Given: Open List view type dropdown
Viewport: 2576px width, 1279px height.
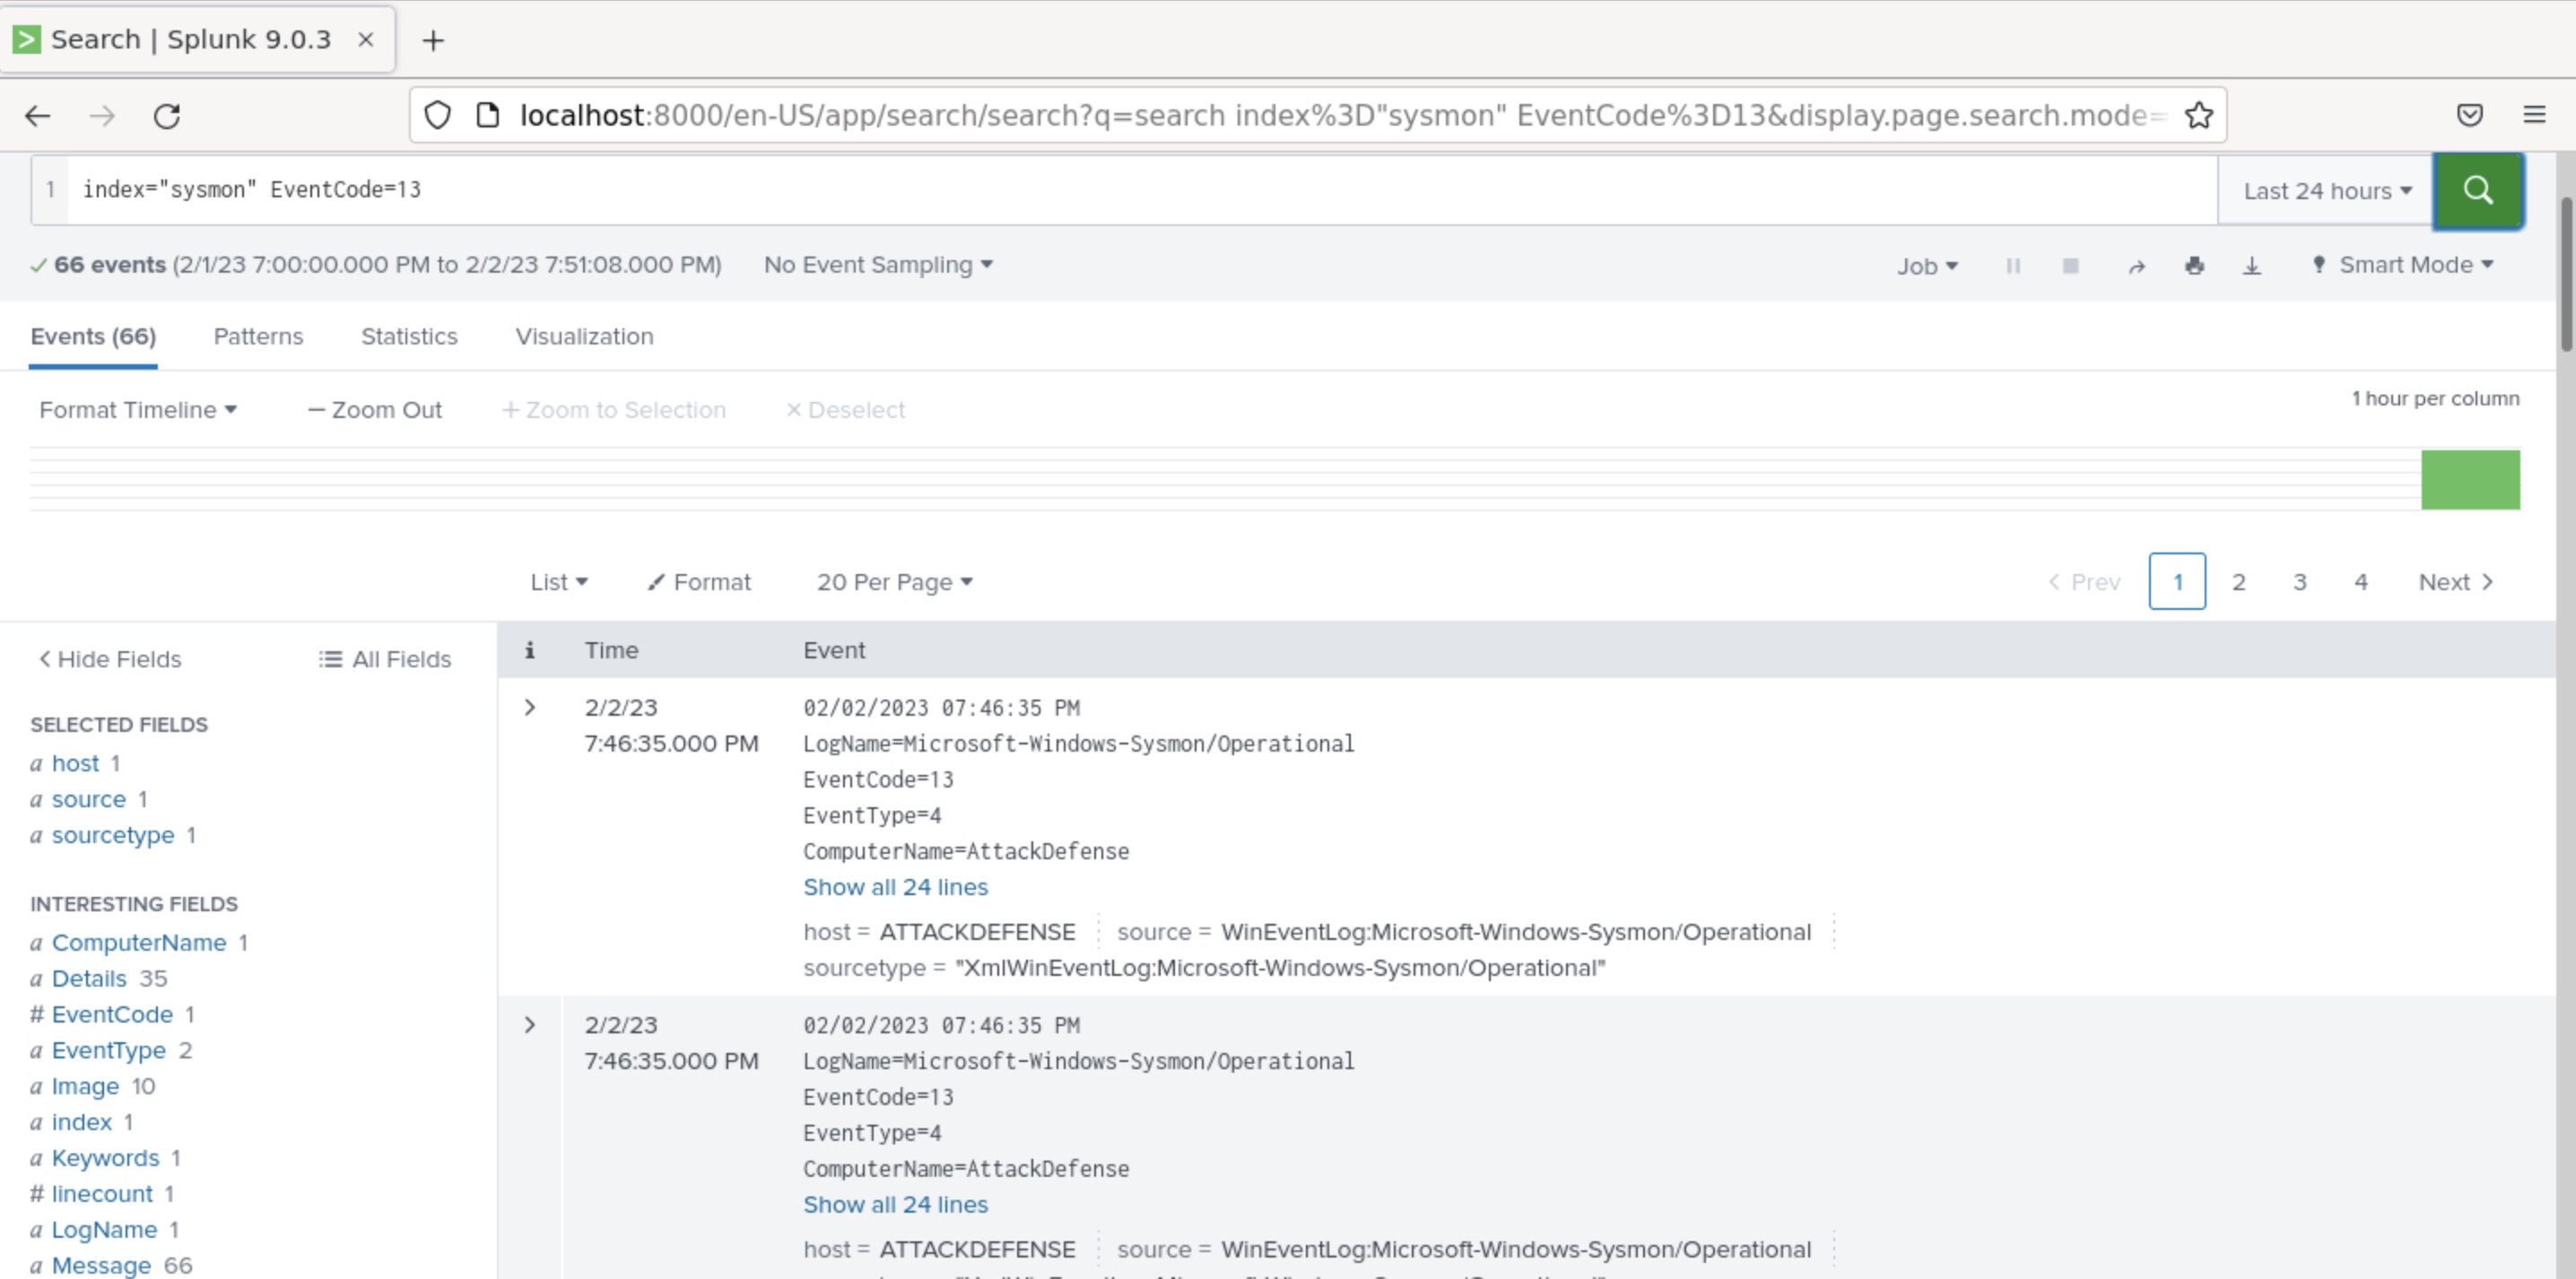Looking at the screenshot, I should click(559, 582).
